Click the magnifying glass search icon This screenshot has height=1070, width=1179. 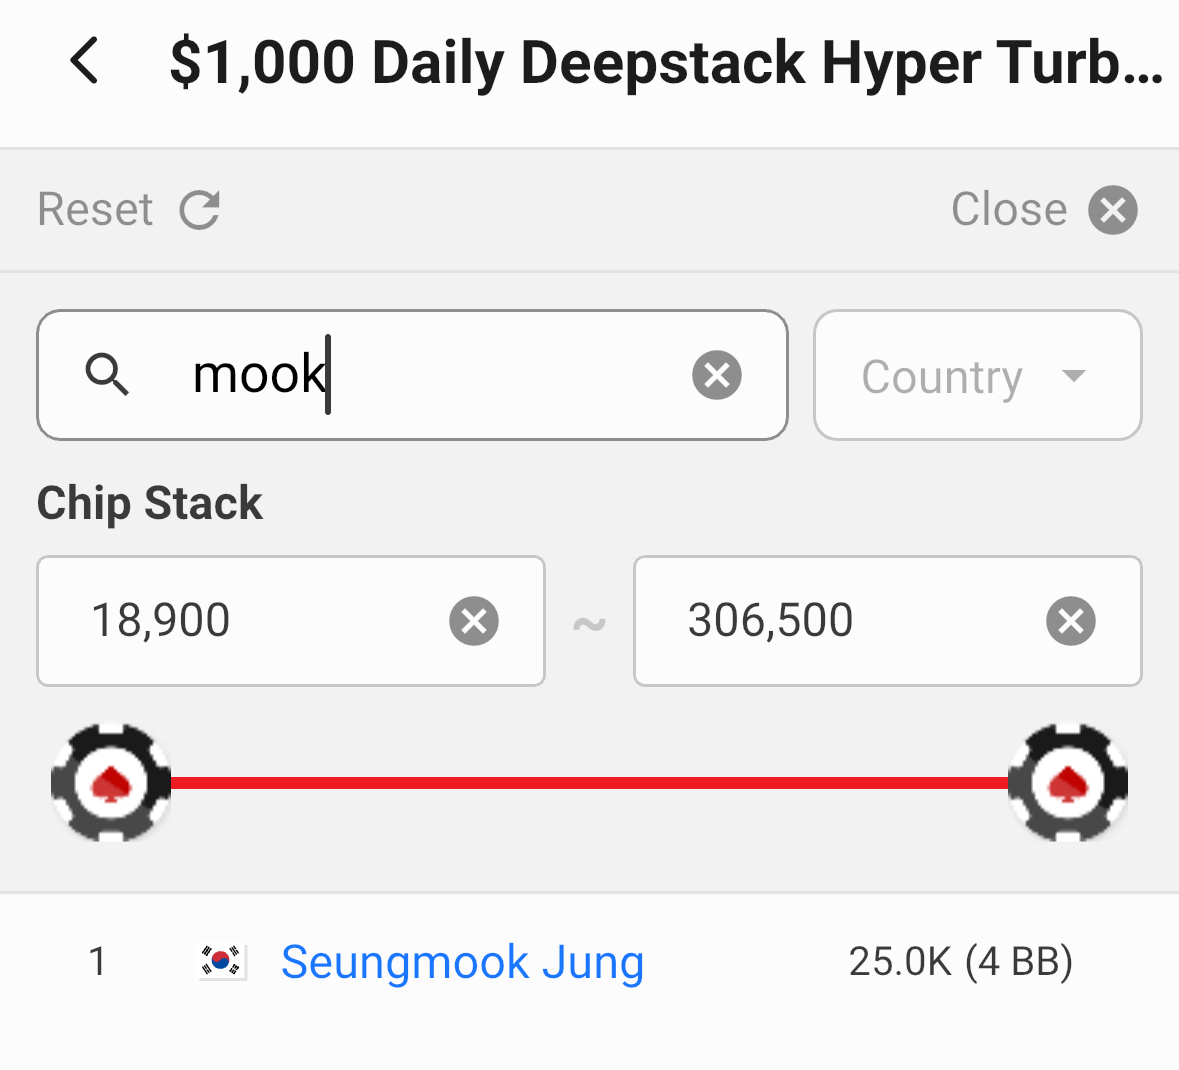click(107, 375)
